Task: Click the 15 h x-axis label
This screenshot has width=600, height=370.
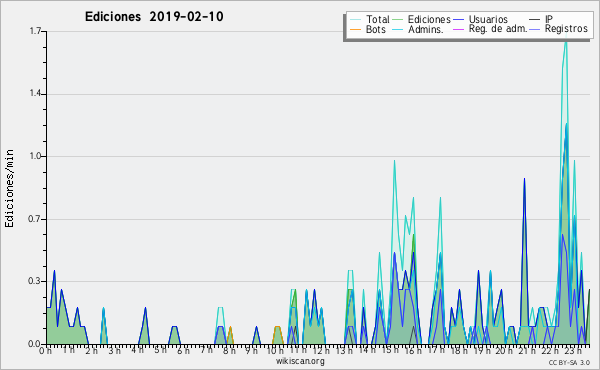Action: (x=390, y=350)
